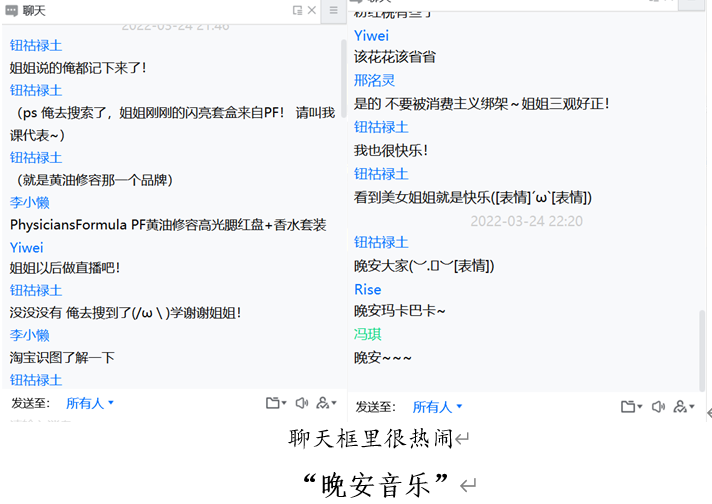Toggle the speaker icon in left chat

[301, 404]
